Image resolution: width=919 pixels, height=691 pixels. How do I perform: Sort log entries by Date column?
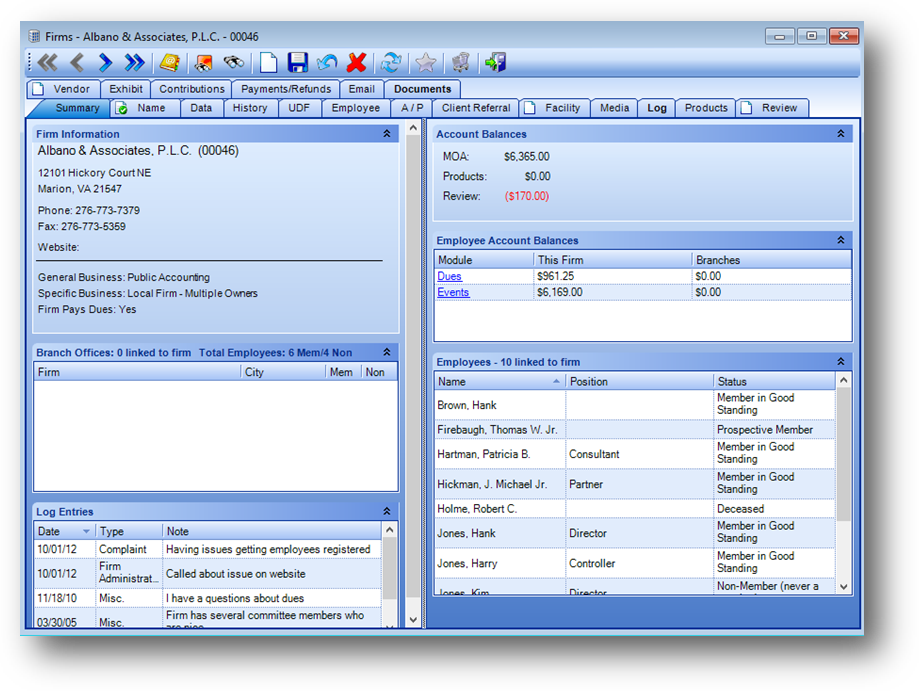64,531
